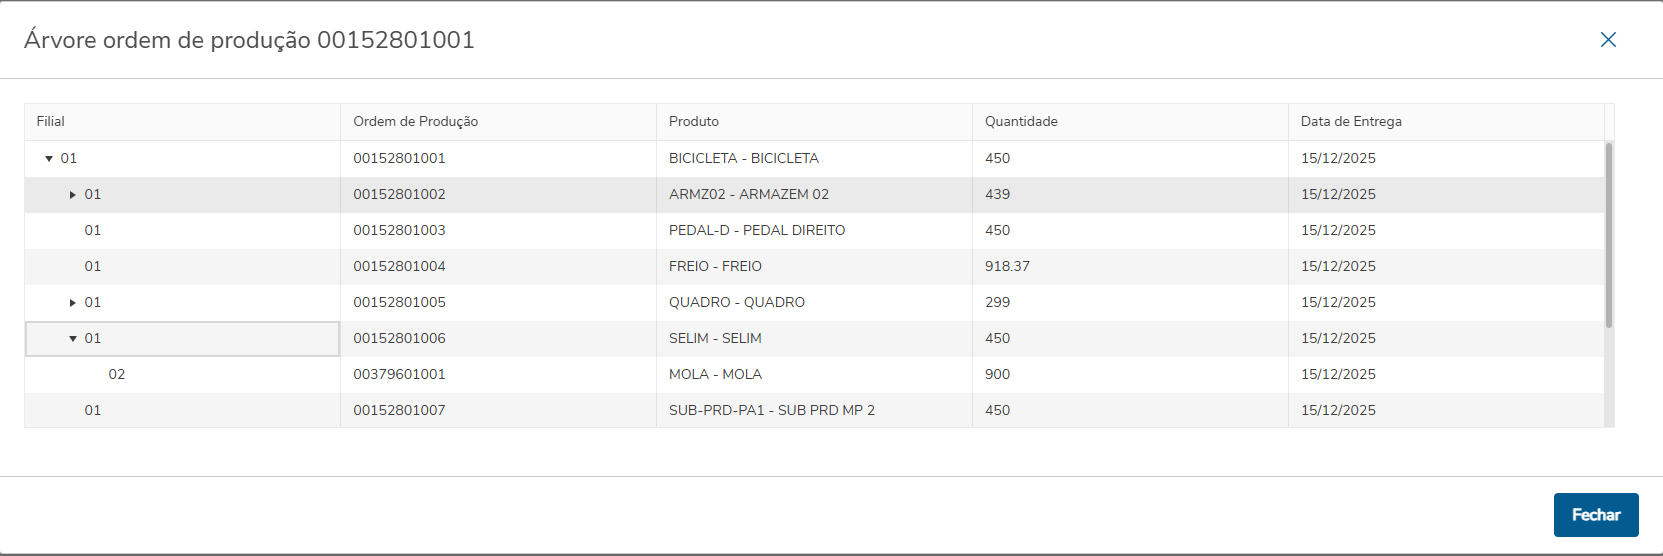Select the BICICLETA - BICICLETA product cell

pyautogui.click(x=743, y=158)
